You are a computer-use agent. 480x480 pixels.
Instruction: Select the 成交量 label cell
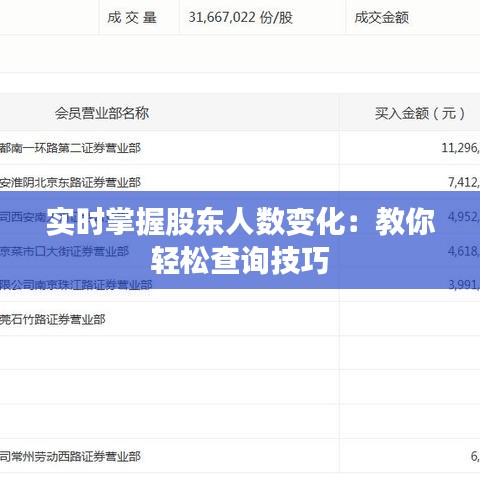pyautogui.click(x=132, y=17)
